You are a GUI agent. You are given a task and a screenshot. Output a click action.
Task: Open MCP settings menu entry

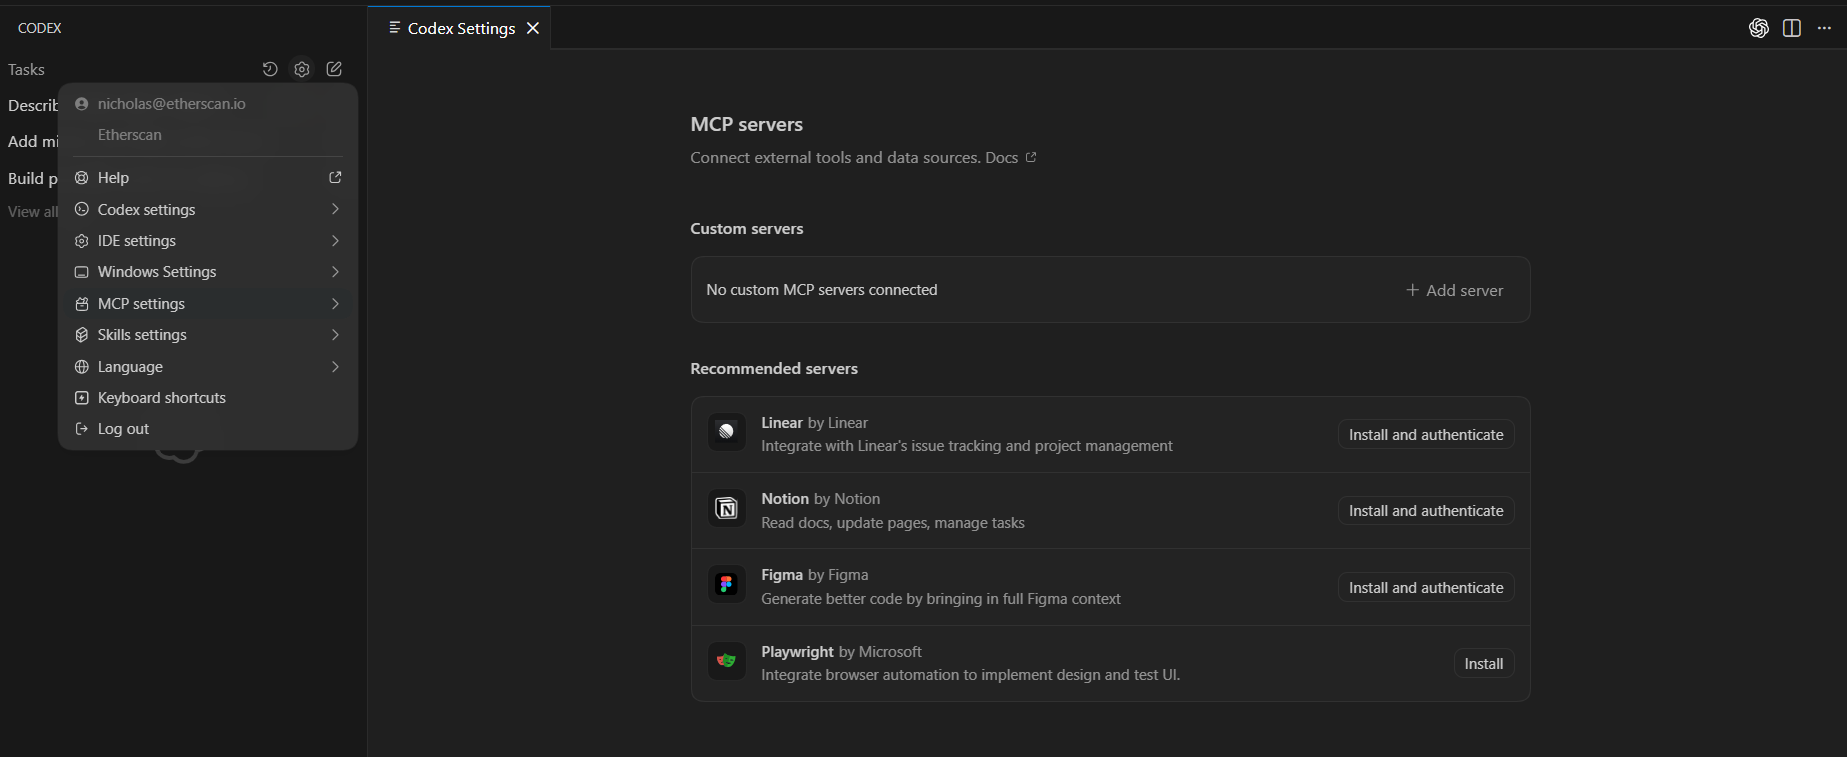pyautogui.click(x=208, y=304)
